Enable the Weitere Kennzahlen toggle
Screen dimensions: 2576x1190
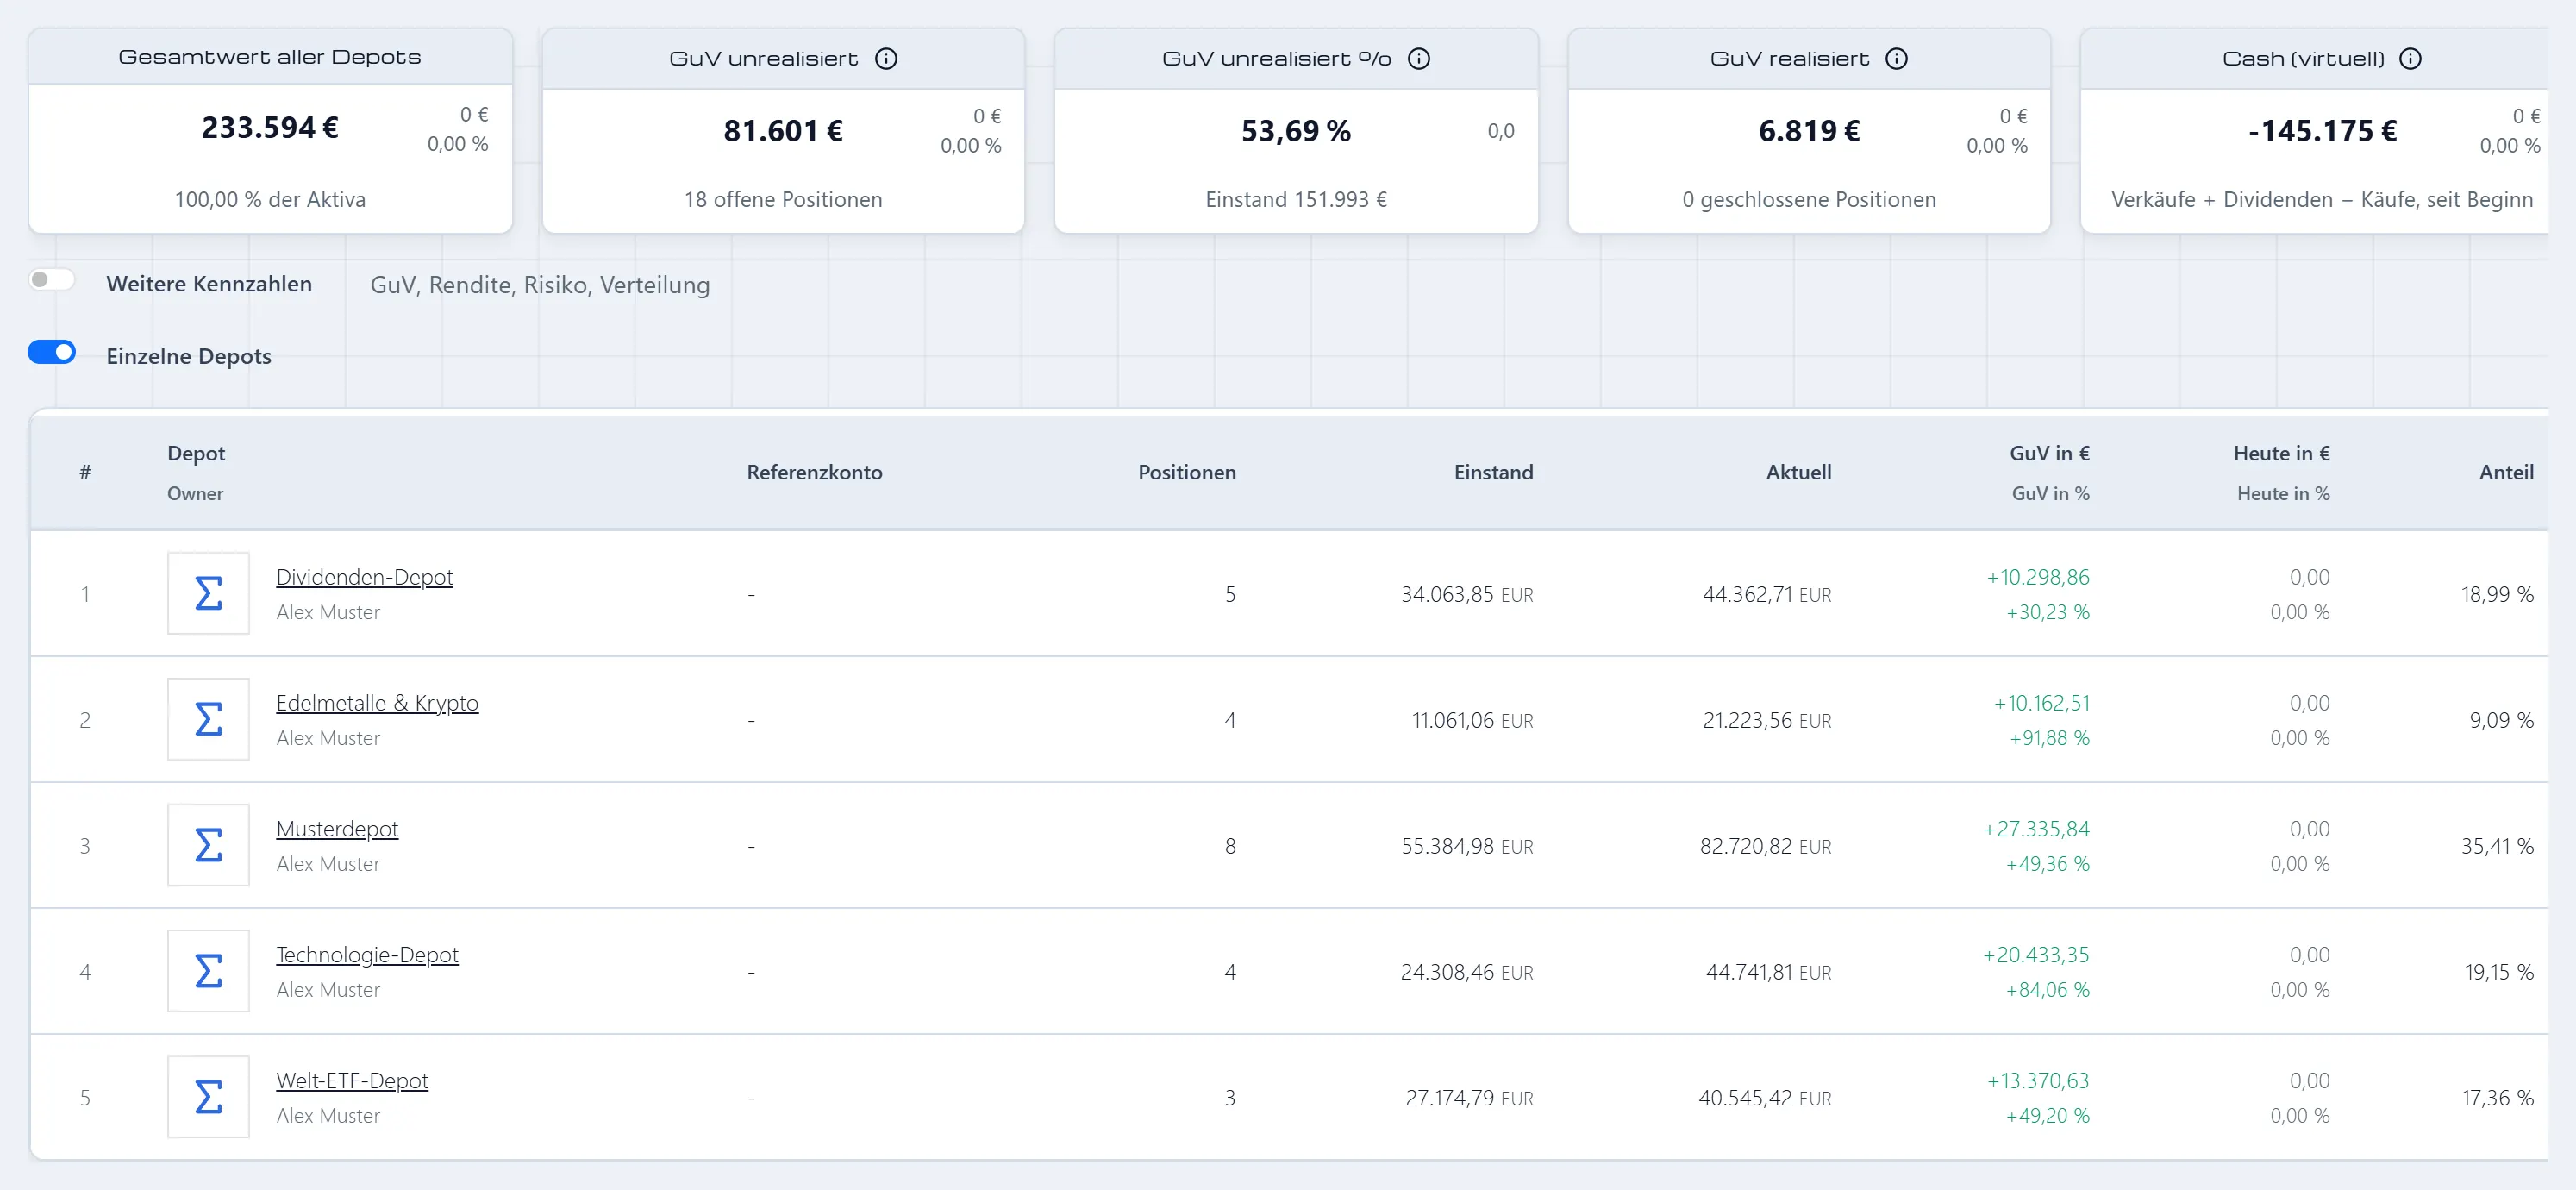point(52,280)
